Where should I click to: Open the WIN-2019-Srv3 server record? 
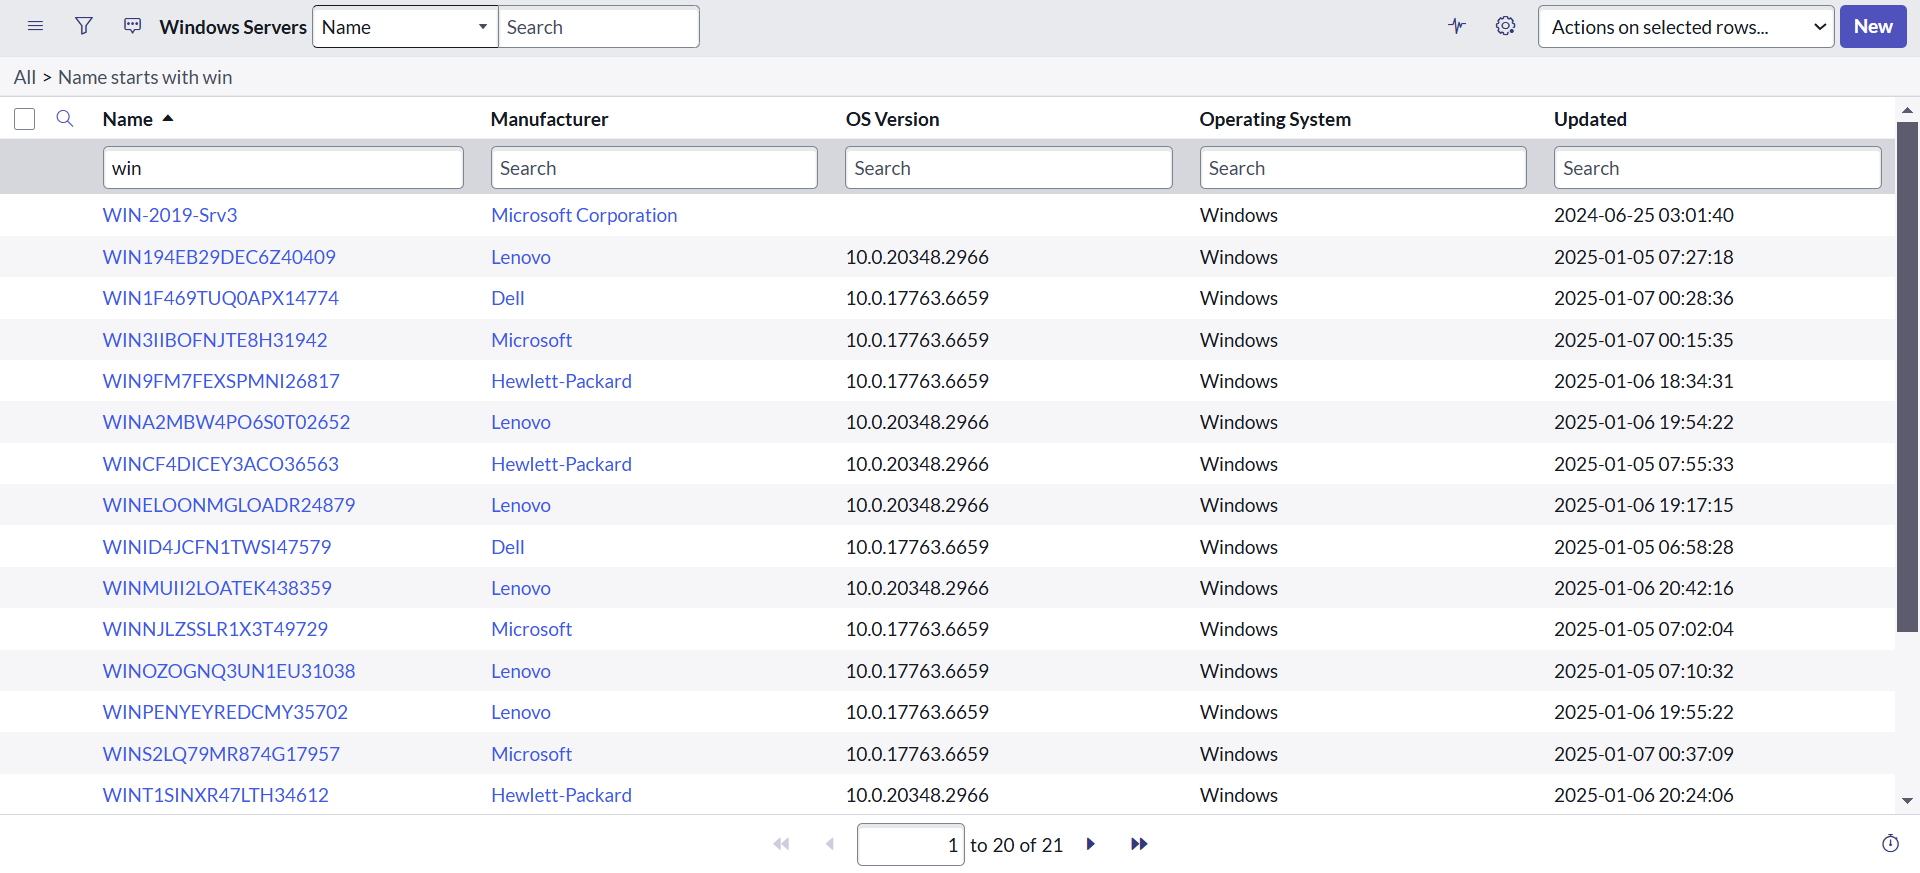(x=170, y=215)
